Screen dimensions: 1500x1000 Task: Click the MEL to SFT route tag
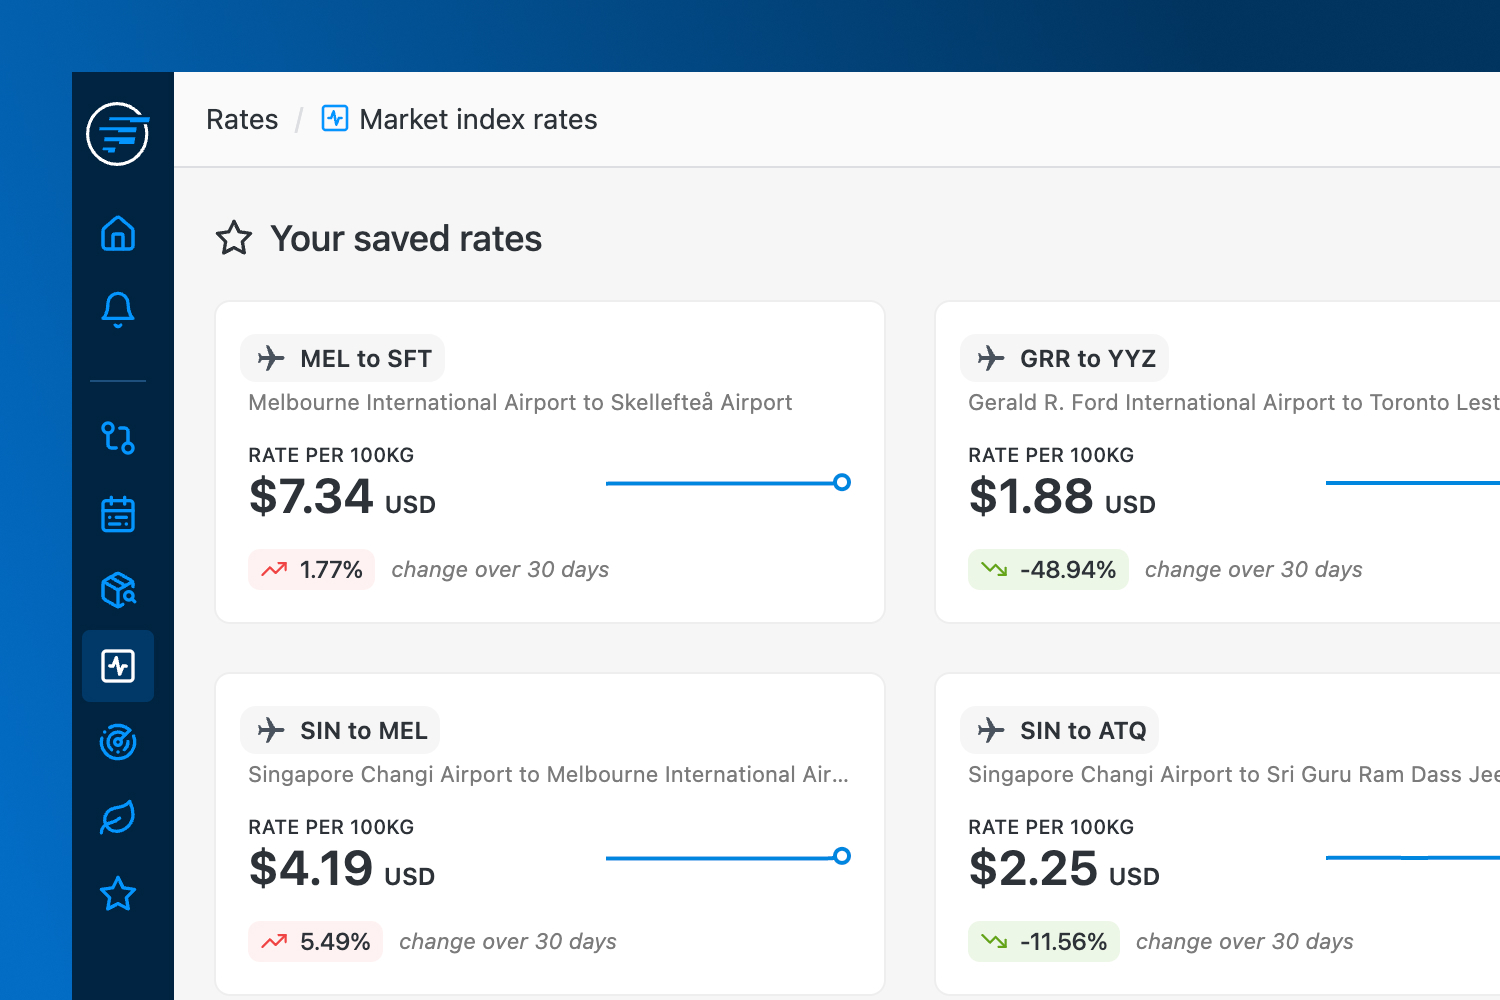coord(342,358)
